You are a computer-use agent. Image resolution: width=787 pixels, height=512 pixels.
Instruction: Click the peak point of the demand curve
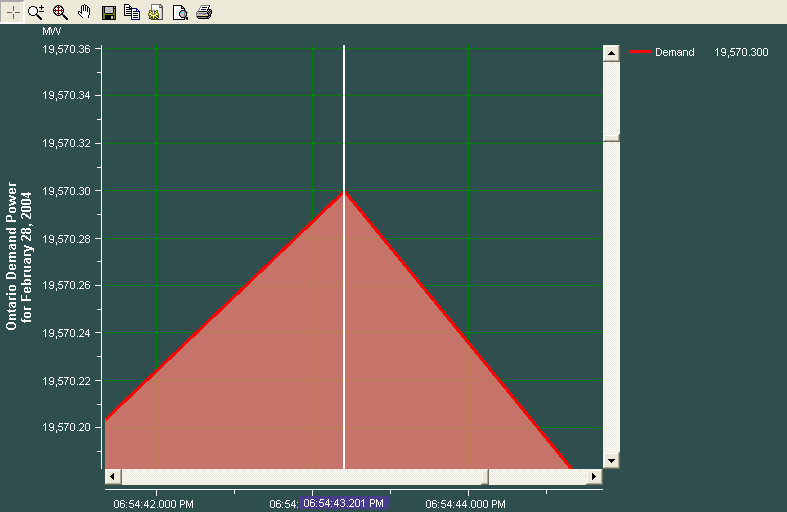point(344,191)
